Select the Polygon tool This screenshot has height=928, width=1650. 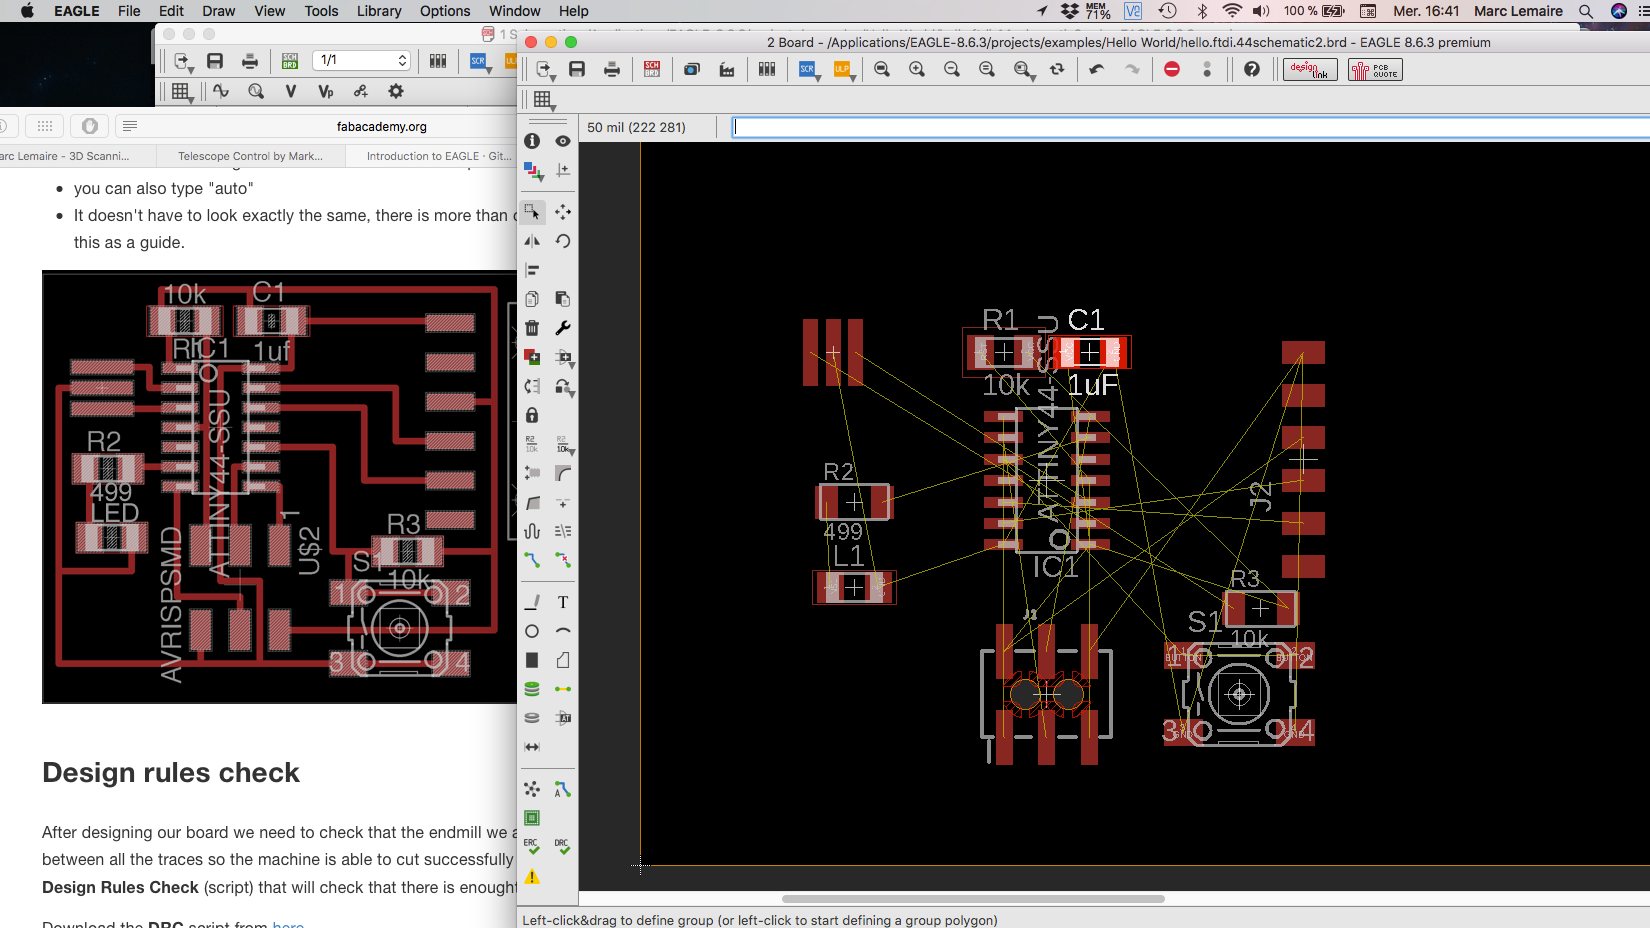click(563, 660)
